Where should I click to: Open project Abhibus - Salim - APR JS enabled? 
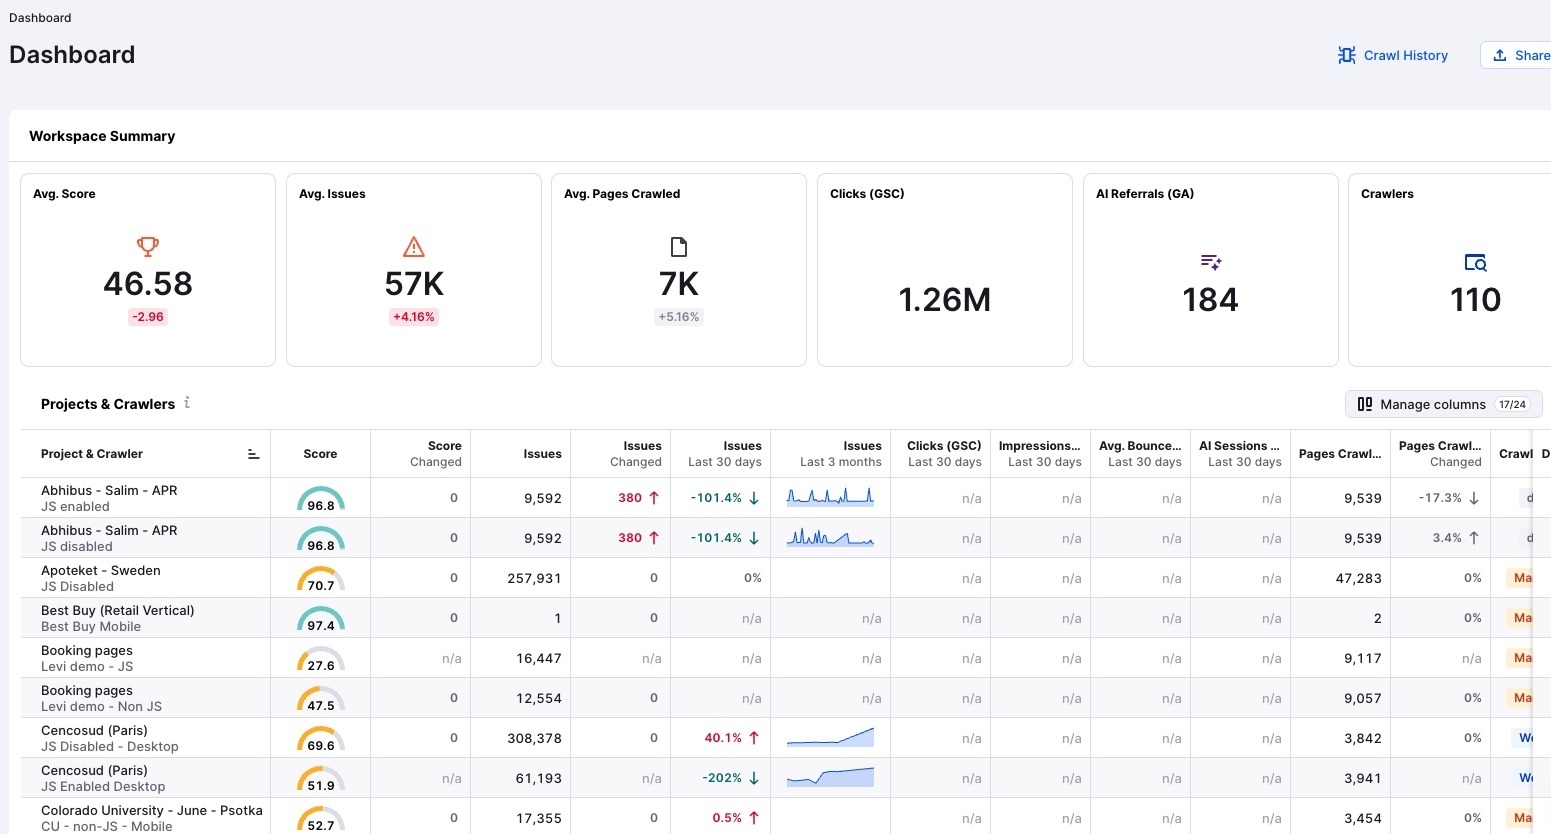[109, 498]
